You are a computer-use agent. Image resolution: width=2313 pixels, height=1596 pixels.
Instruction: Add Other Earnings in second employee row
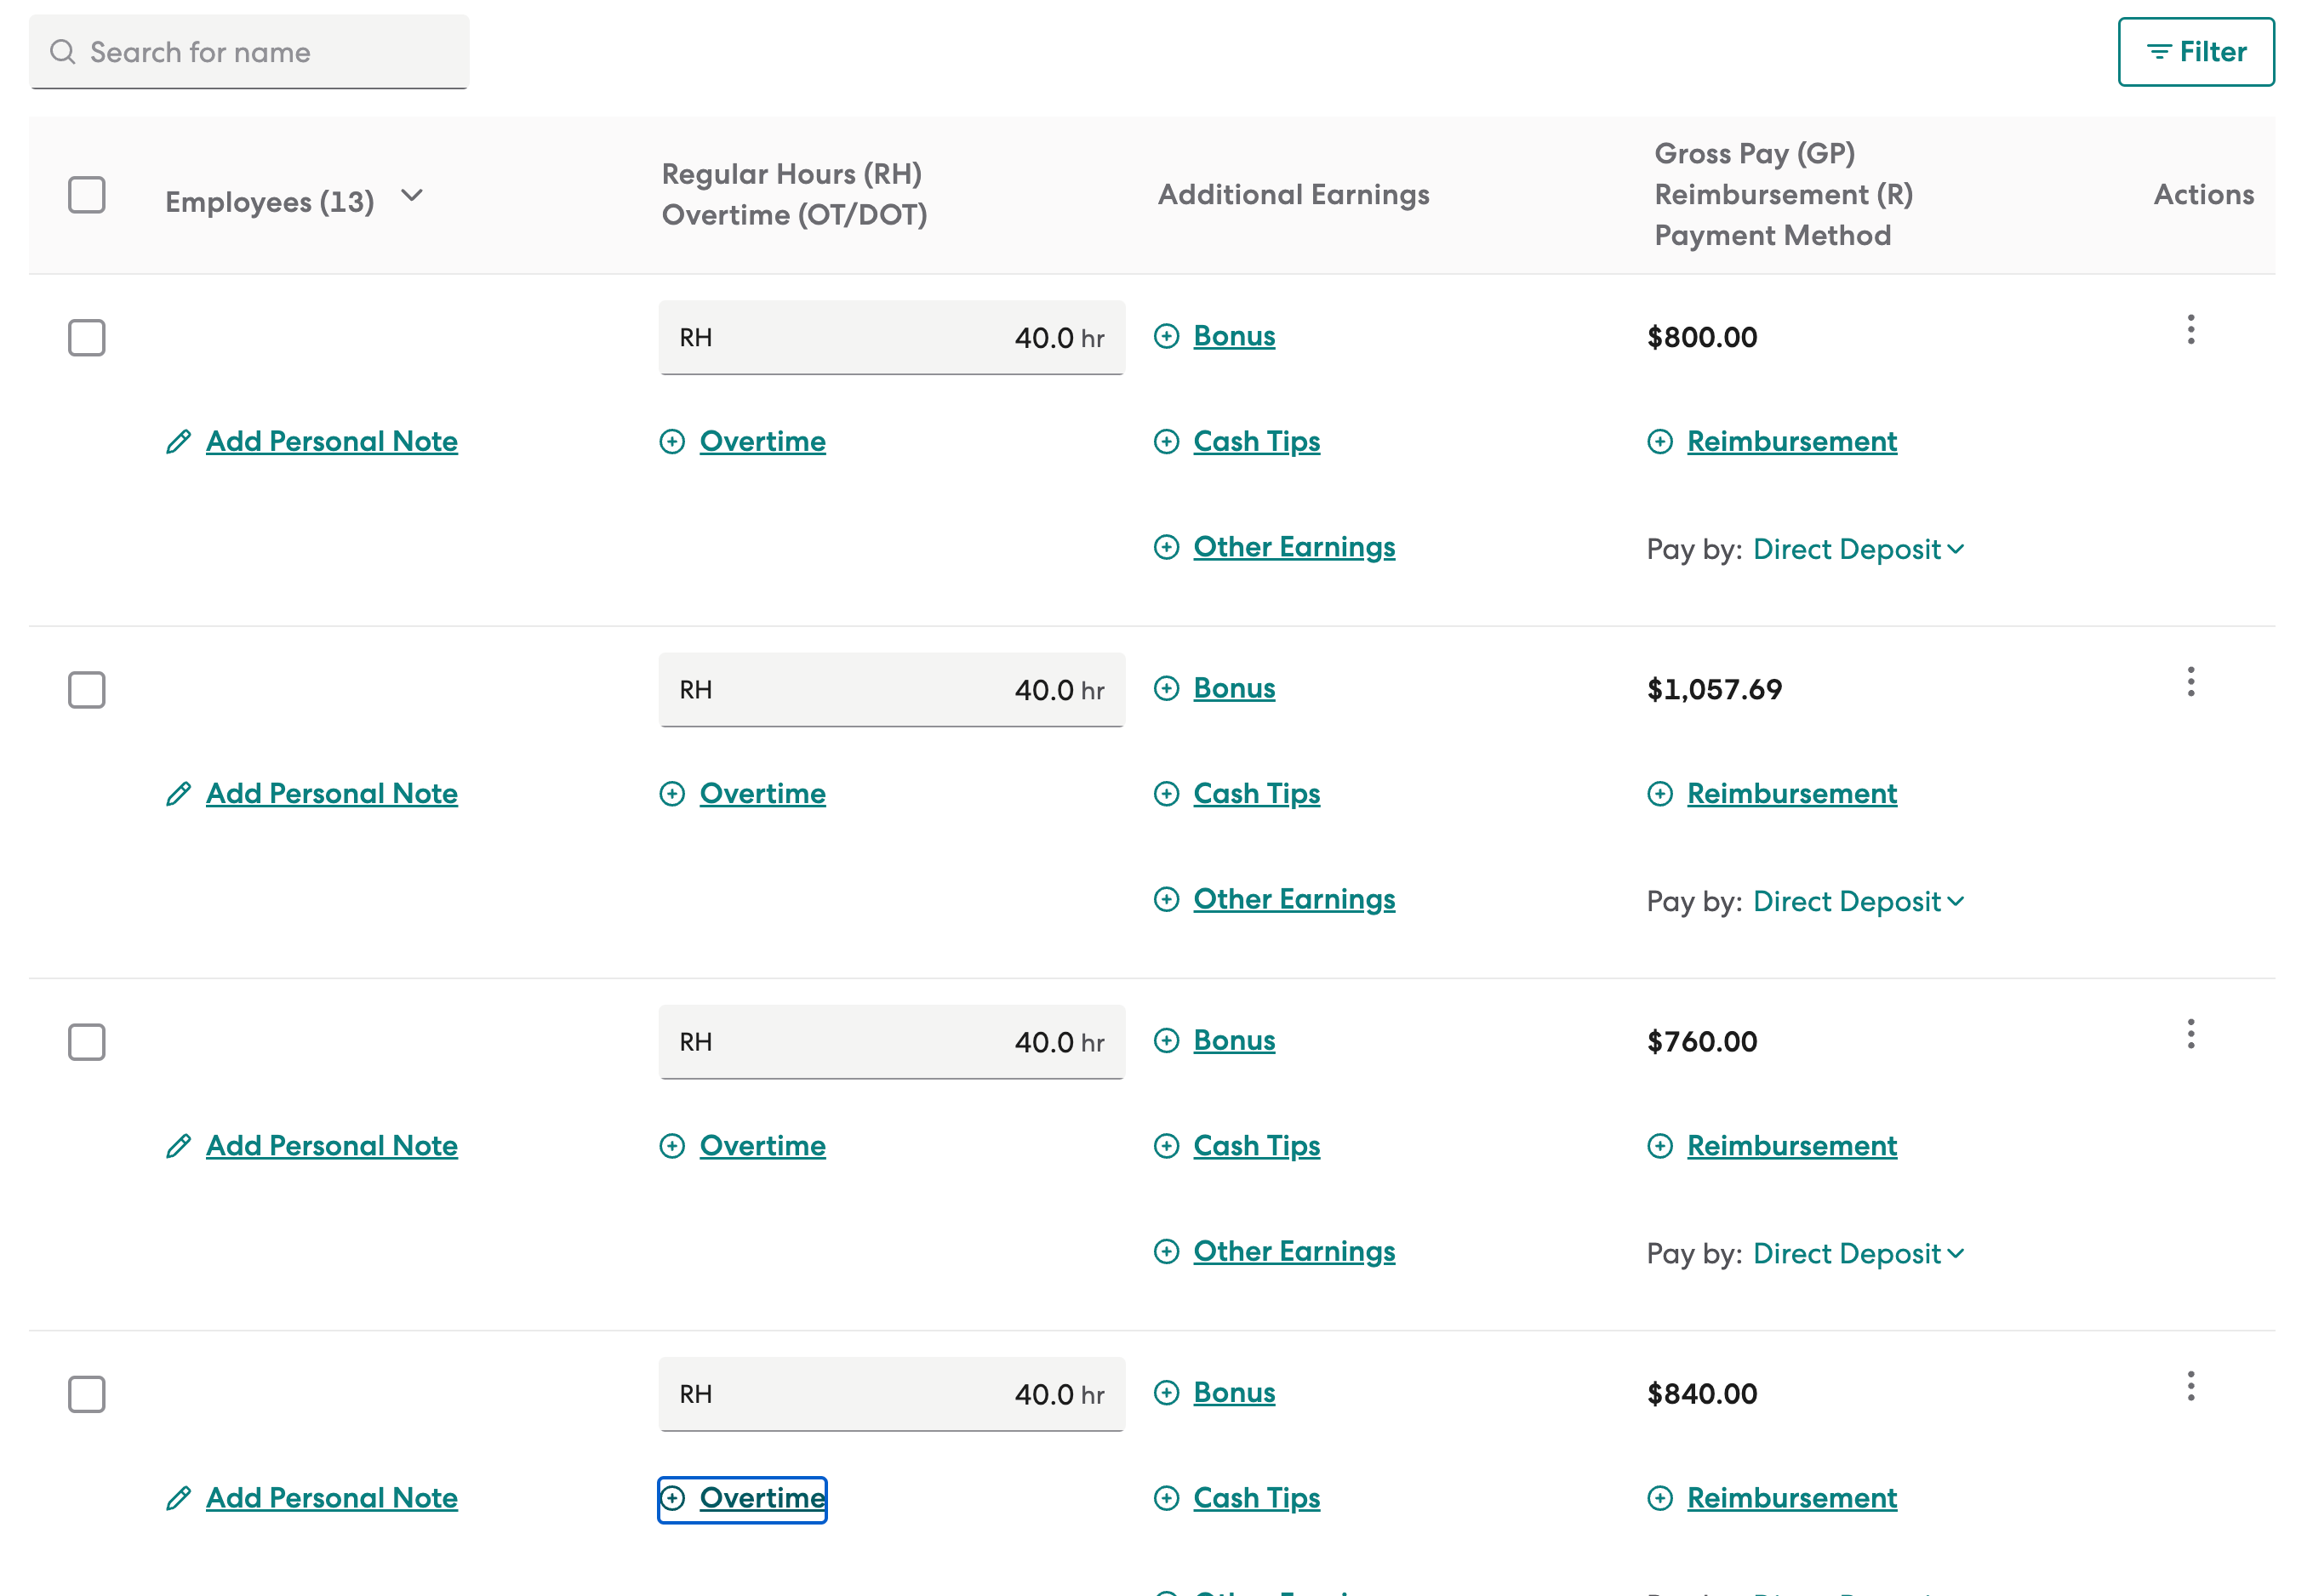point(1294,899)
